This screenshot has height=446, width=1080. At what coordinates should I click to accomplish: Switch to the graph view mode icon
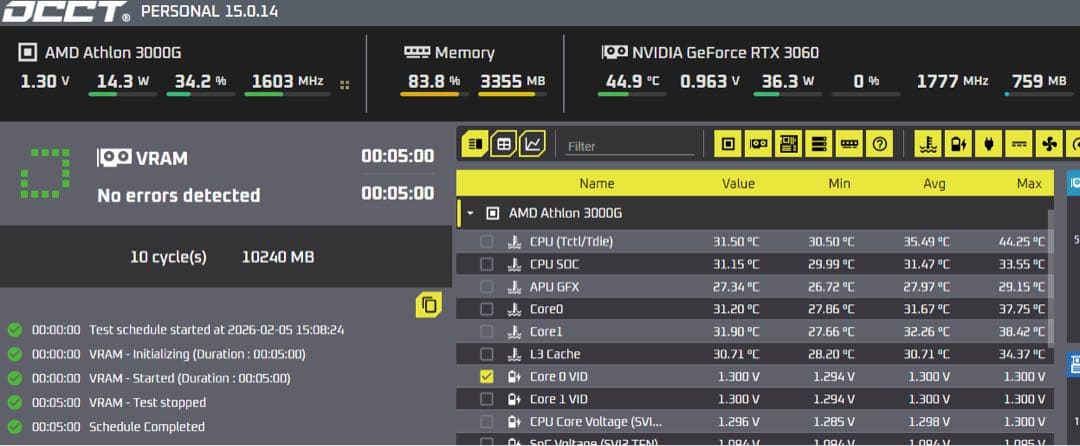[532, 144]
